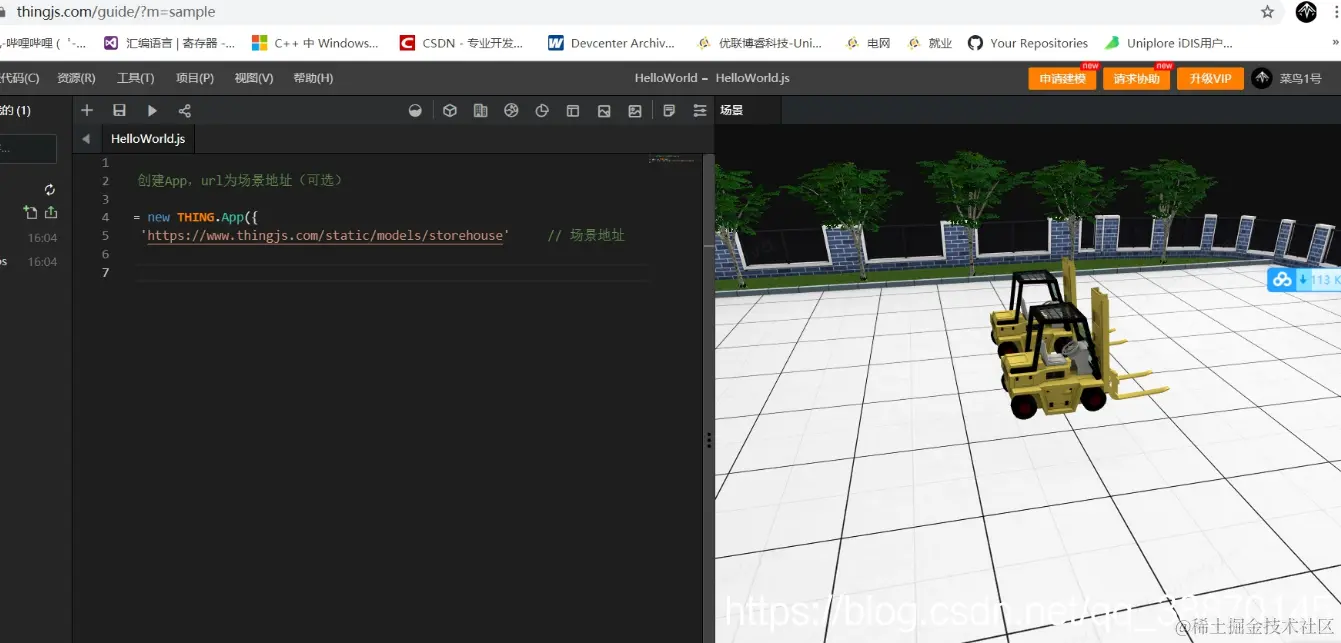
Task: Click the 升级VIP button
Action: (1210, 79)
